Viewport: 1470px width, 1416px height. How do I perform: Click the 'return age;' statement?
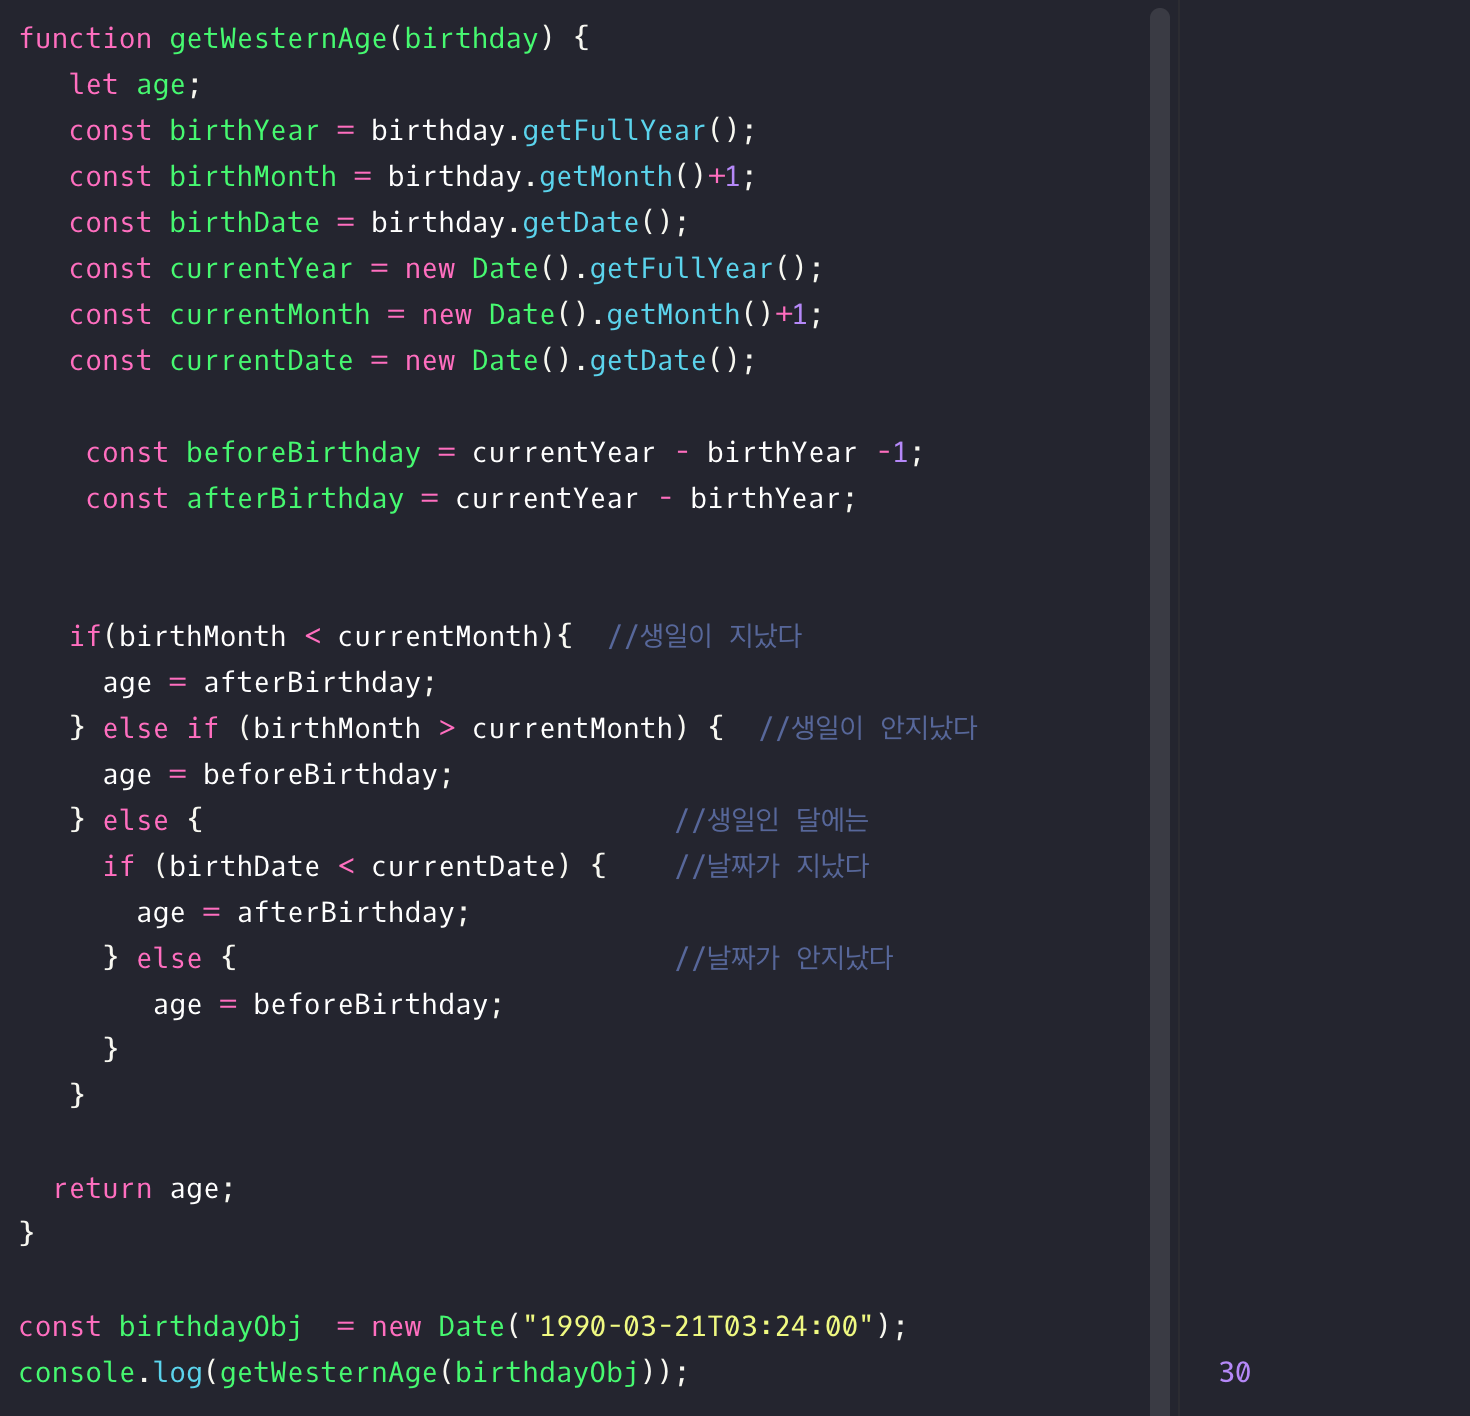tap(144, 1188)
